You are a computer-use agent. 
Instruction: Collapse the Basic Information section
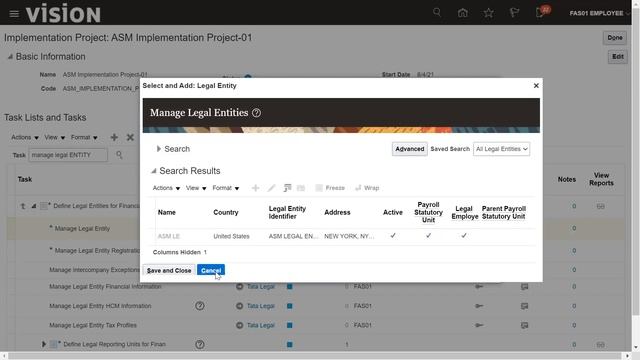coord(10,57)
